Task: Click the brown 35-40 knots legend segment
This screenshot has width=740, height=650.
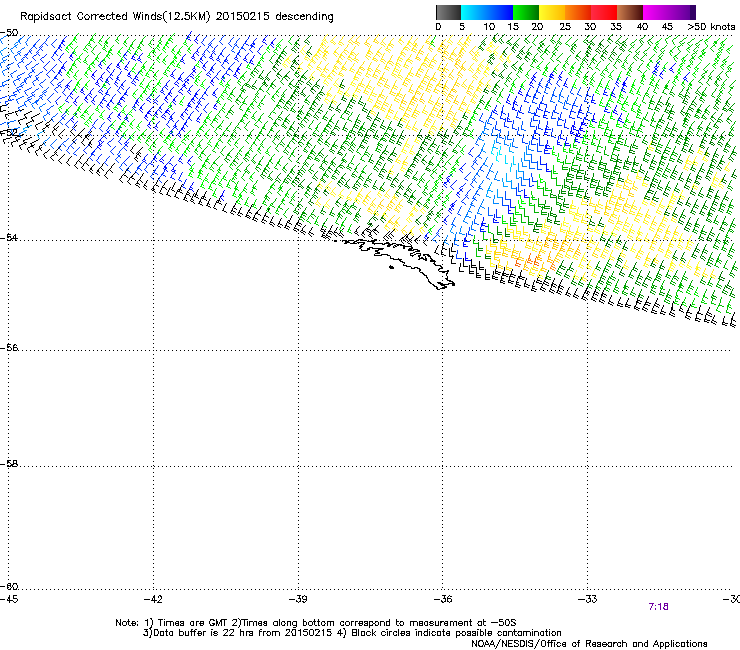Action: (x=630, y=12)
